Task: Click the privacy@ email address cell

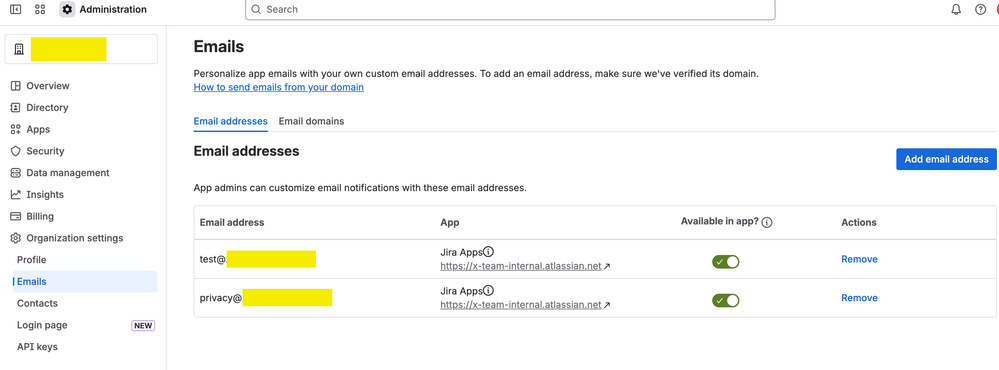Action: click(266, 298)
